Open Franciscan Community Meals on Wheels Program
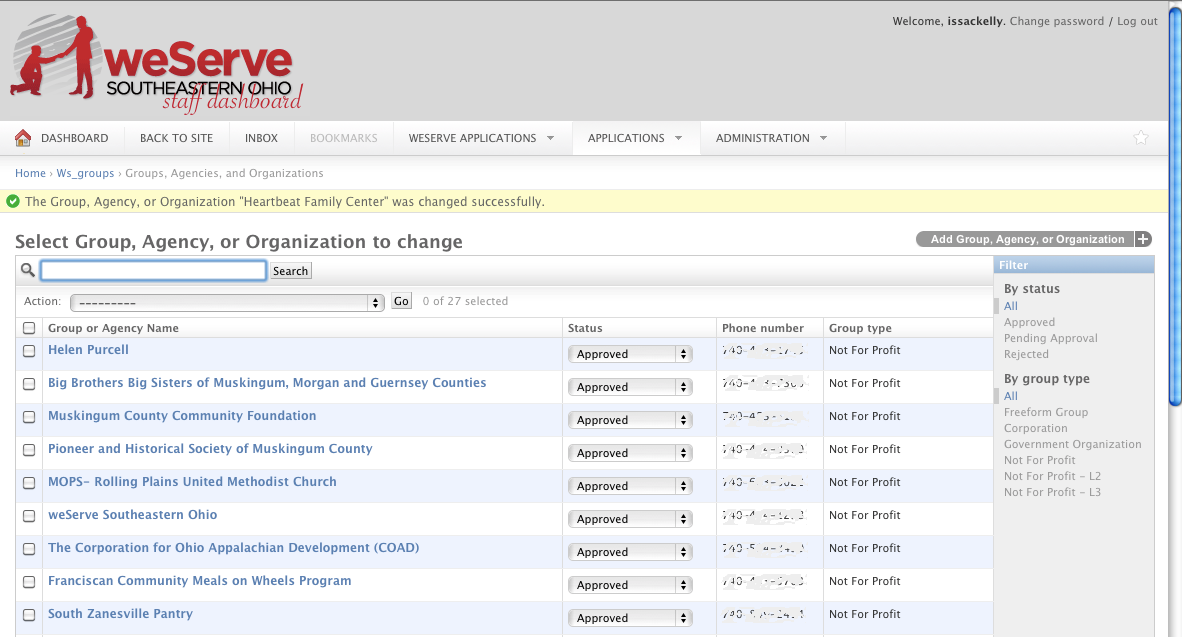1182x637 pixels. (200, 581)
